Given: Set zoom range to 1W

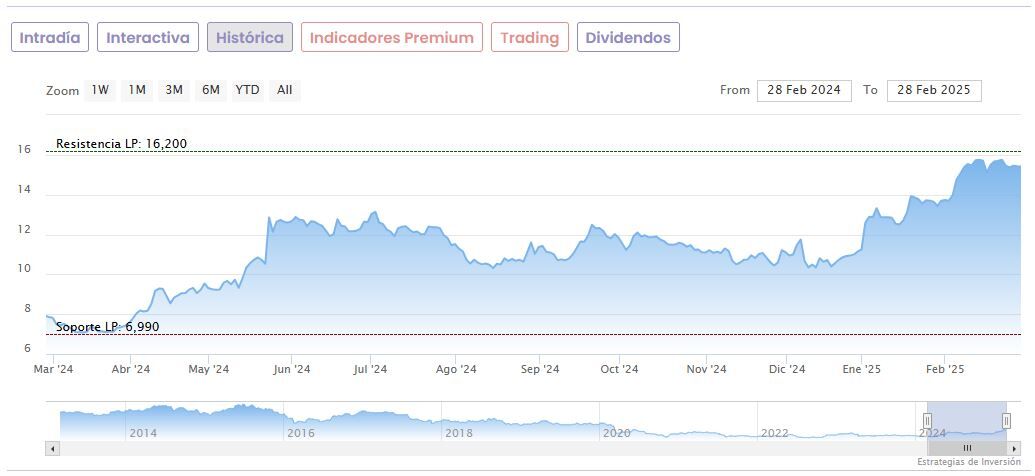Looking at the screenshot, I should 100,90.
